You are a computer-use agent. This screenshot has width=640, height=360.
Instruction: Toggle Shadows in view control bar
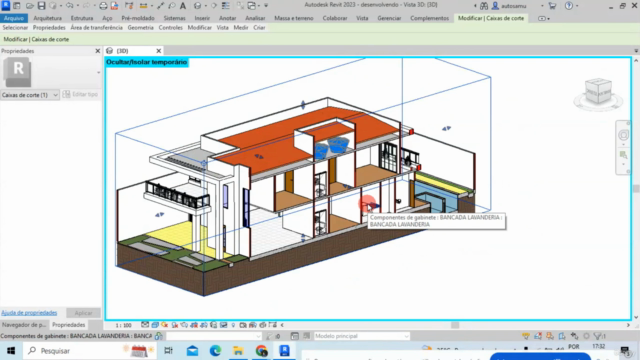pos(175,325)
